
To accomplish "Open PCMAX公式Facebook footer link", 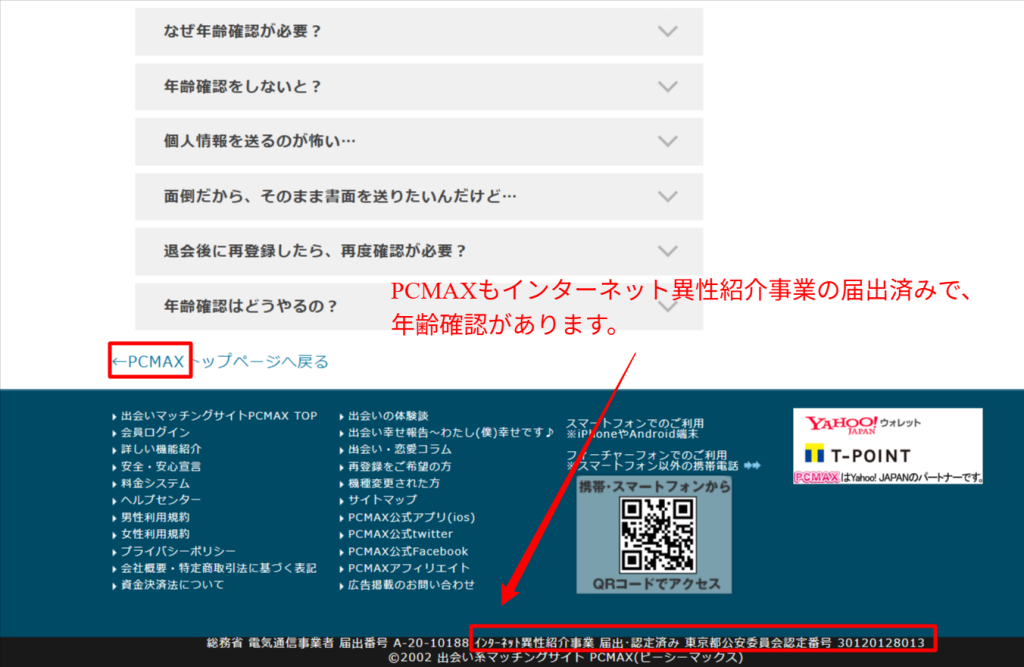I will click(408, 551).
